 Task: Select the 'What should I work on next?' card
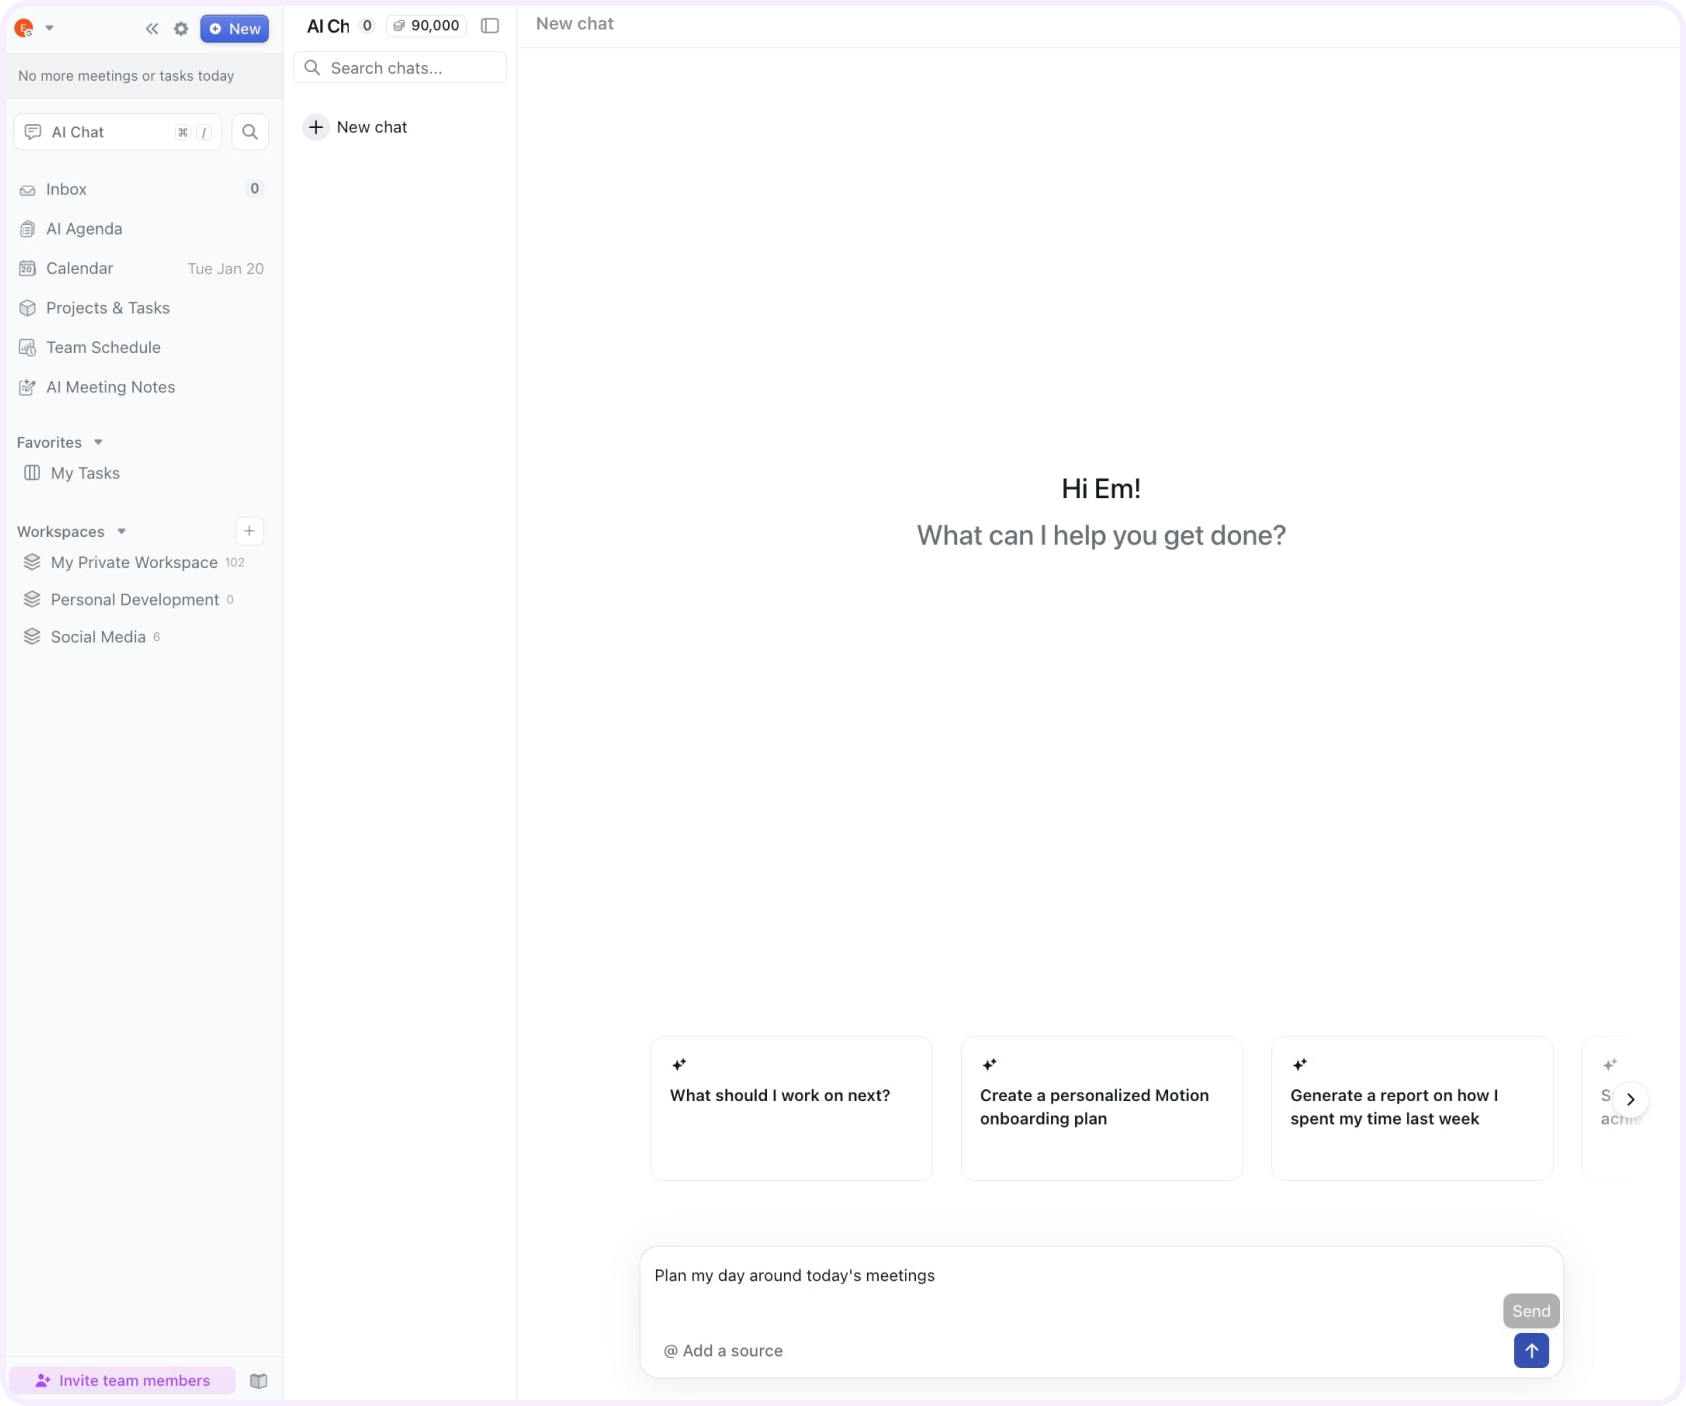coord(791,1108)
